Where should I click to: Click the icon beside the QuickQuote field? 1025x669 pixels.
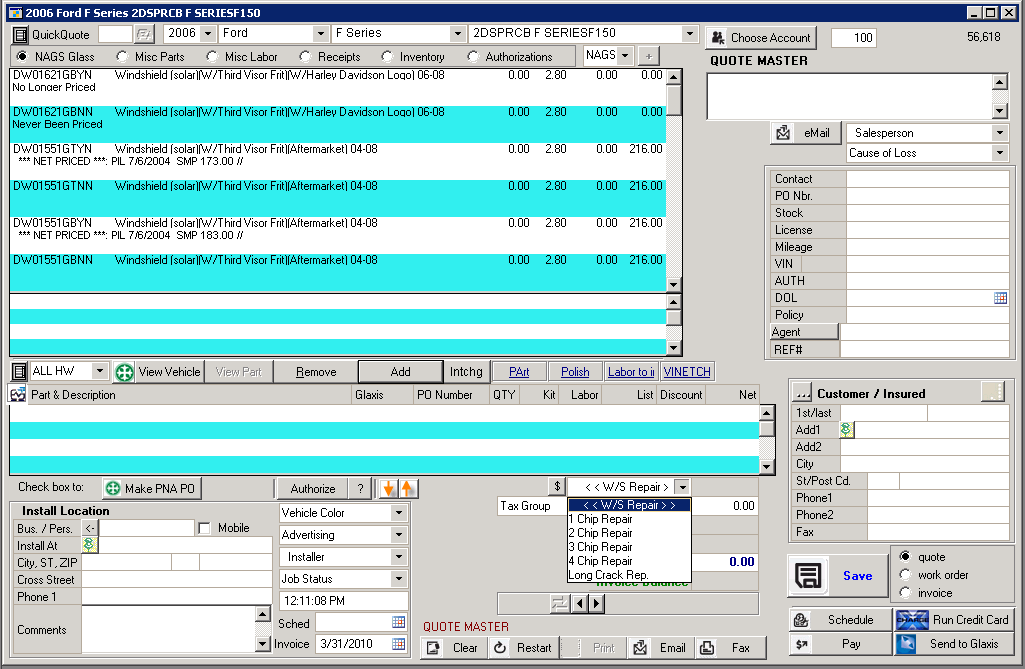click(144, 34)
